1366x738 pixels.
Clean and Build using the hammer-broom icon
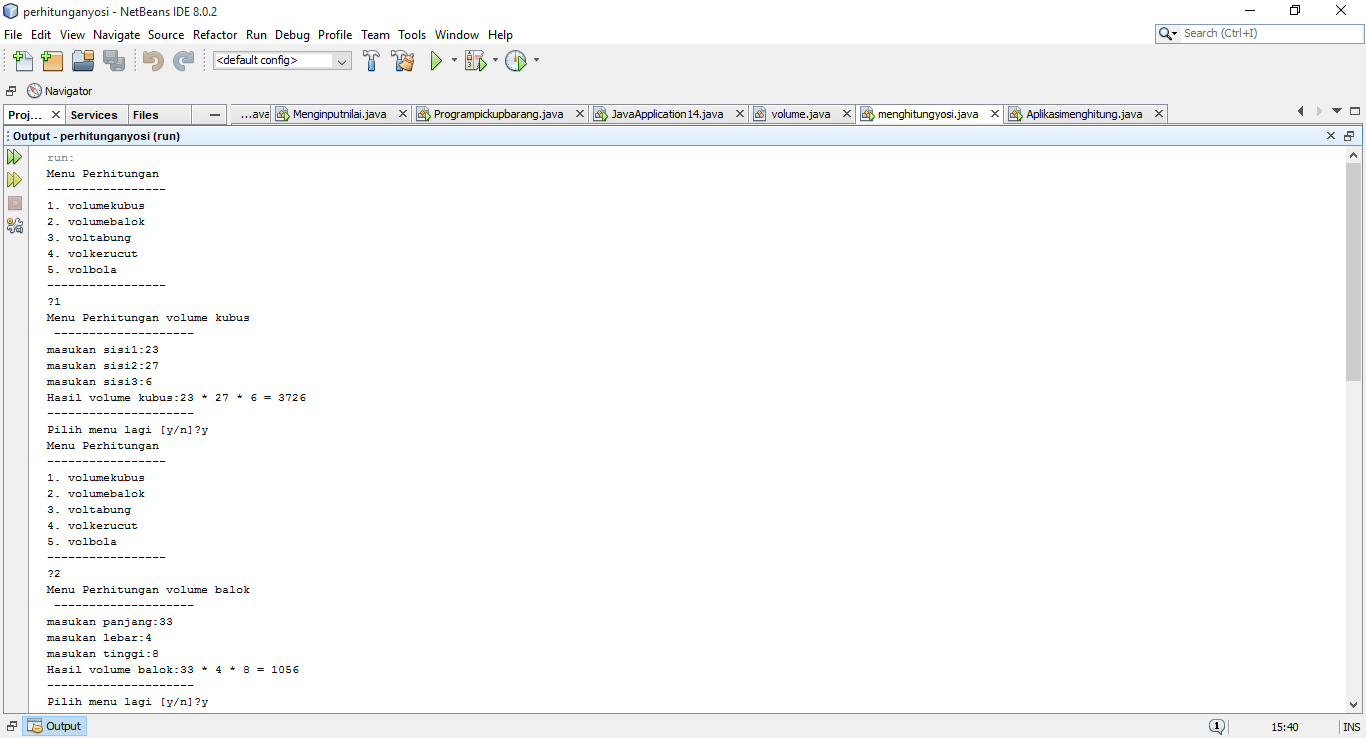(x=403, y=60)
